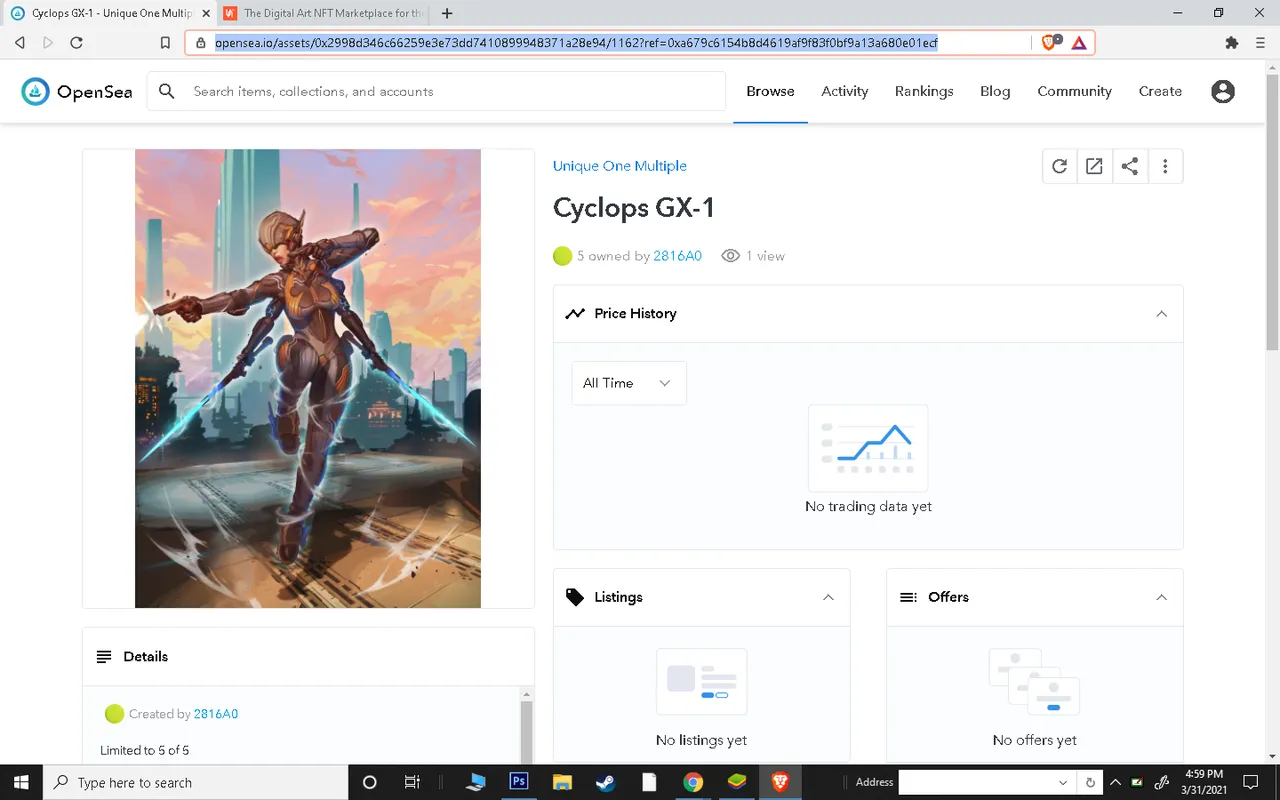Image resolution: width=1280 pixels, height=800 pixels.
Task: Open the account profile icon
Action: pos(1222,91)
